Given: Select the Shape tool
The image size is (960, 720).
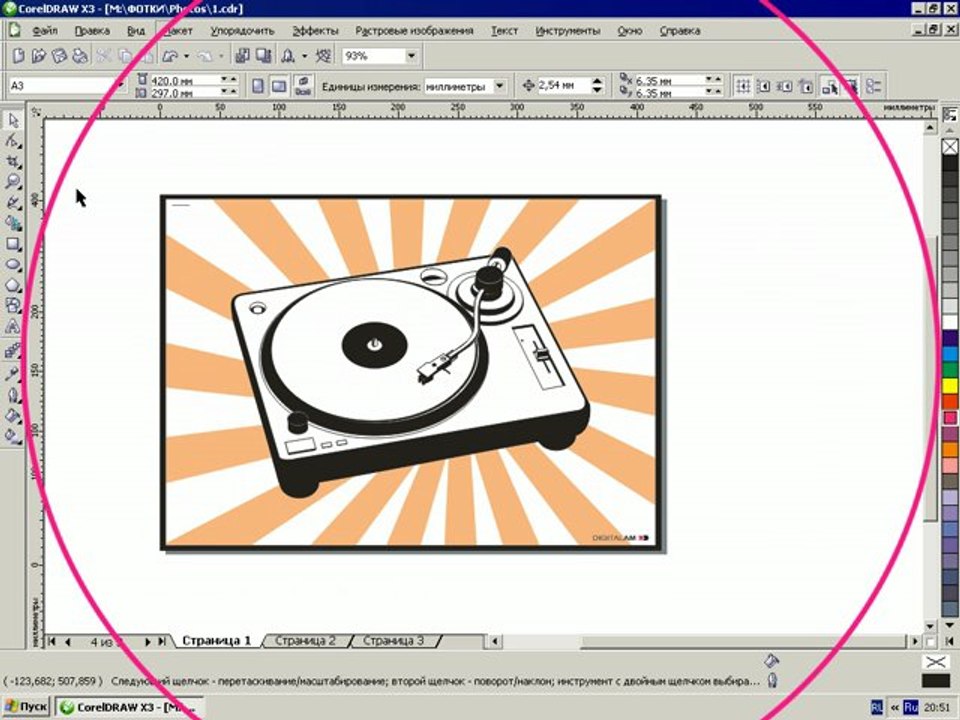Looking at the screenshot, I should [13, 141].
